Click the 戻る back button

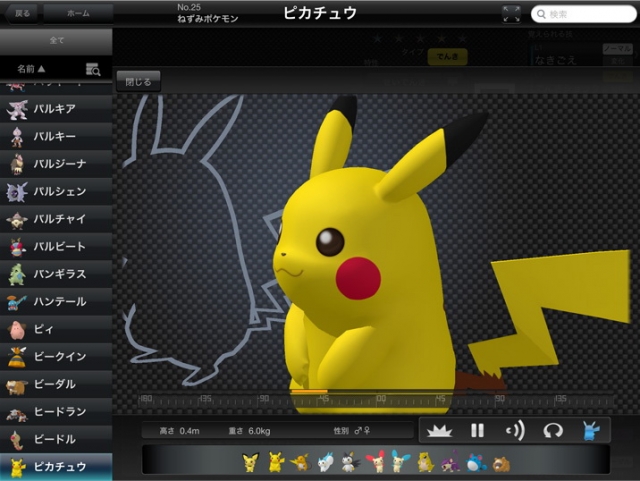tap(22, 14)
